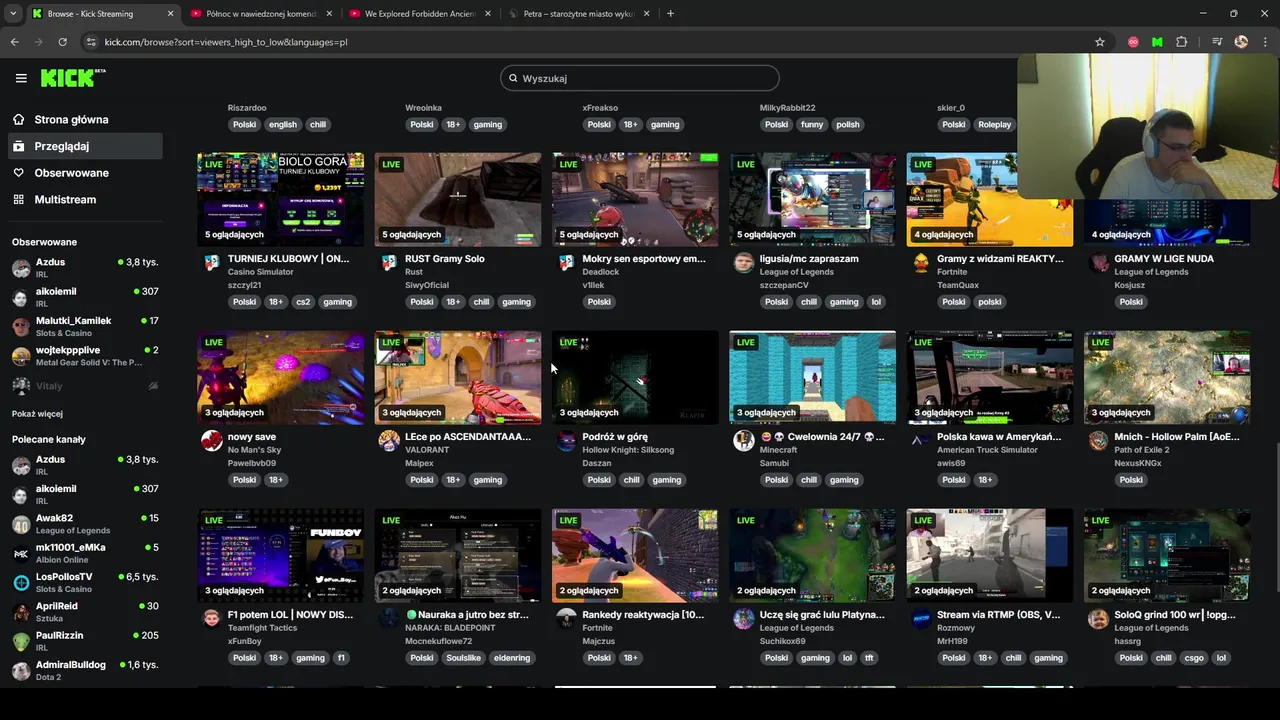Click the v1llek streamer avatar
The image size is (1280, 720).
click(x=566, y=263)
